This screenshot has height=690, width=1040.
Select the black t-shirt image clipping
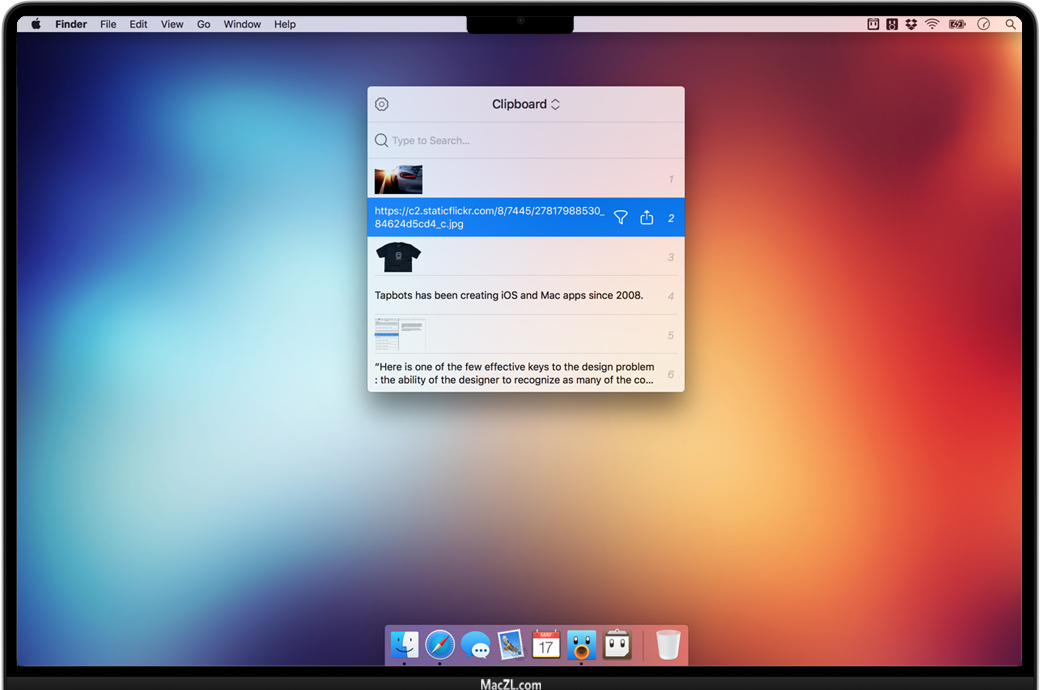[399, 257]
